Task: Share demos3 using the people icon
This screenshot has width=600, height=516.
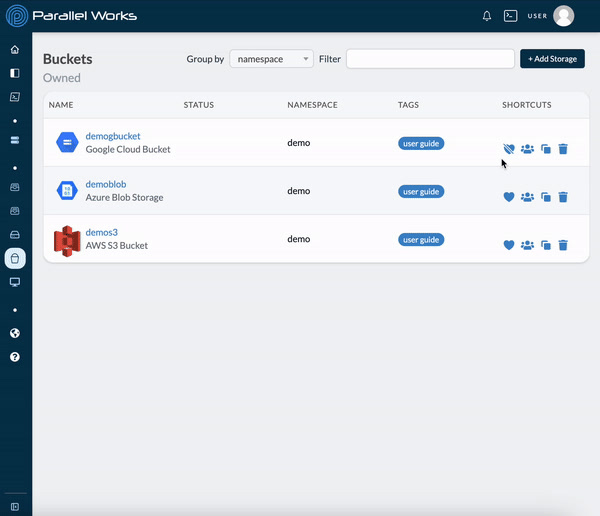Action: click(x=527, y=245)
